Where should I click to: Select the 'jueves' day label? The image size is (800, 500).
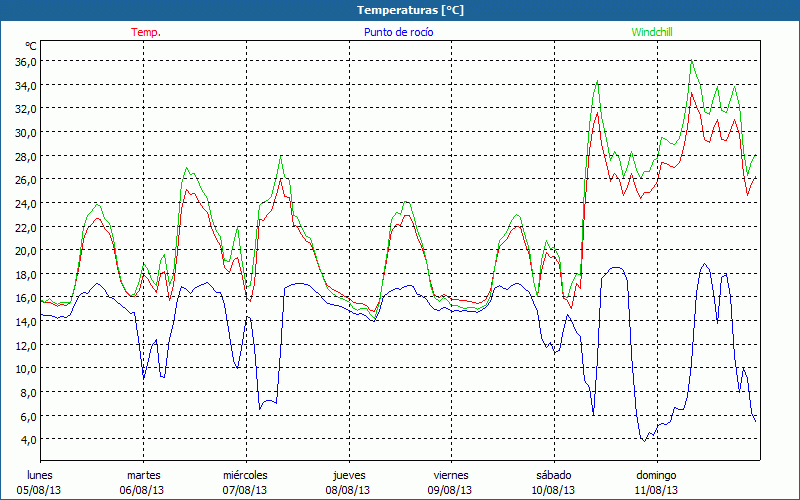[x=348, y=475]
